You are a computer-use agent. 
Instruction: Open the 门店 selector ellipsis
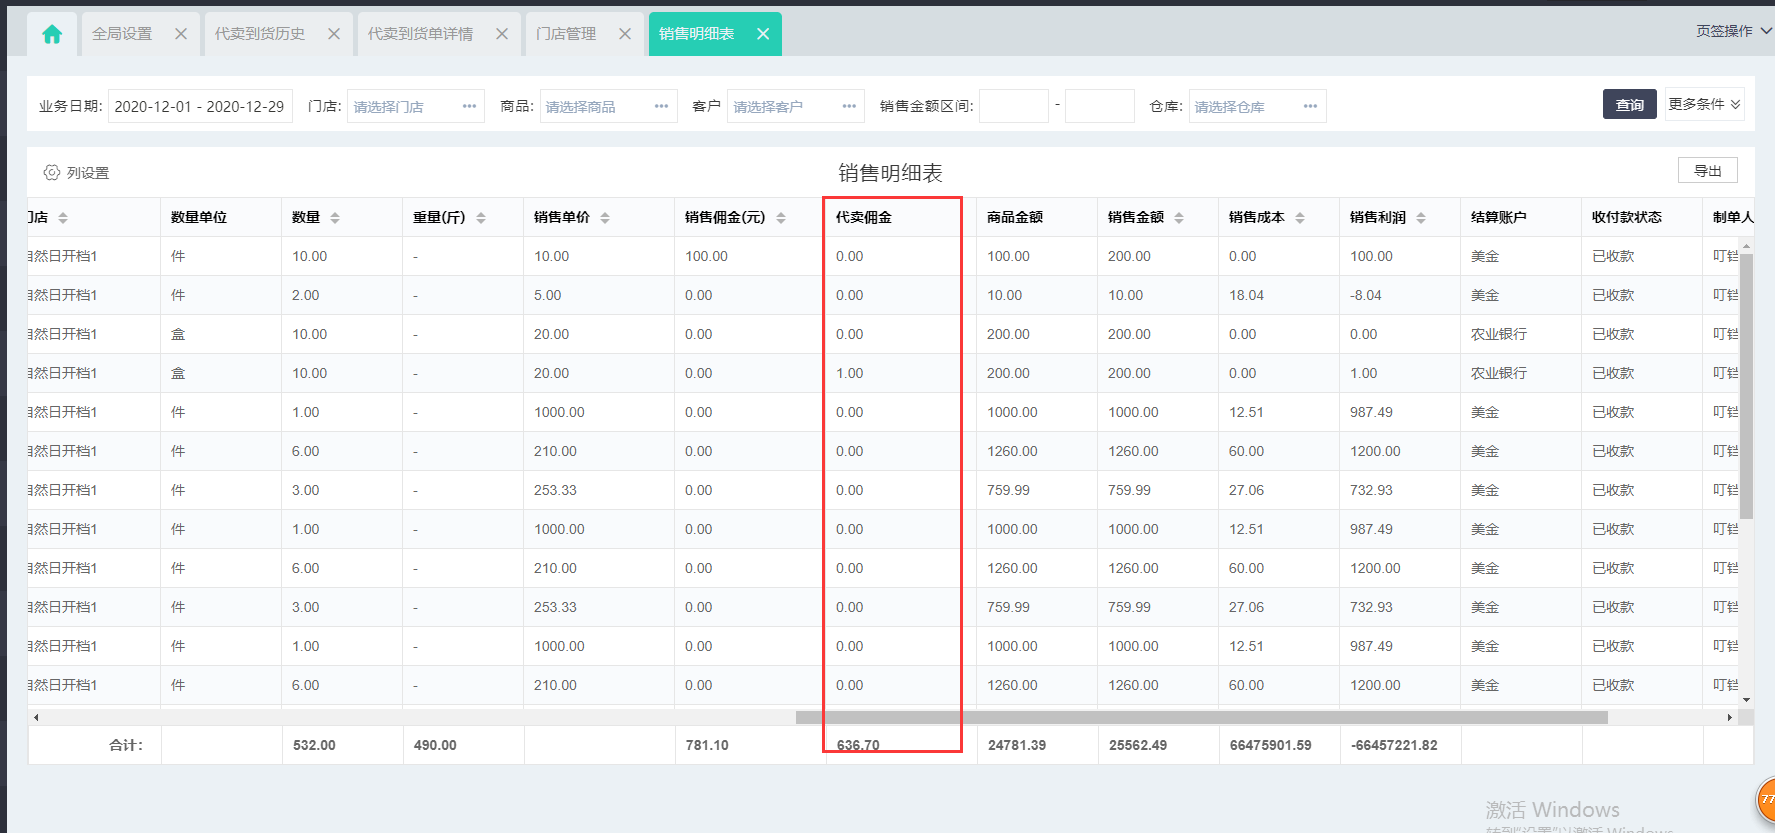[x=469, y=106]
